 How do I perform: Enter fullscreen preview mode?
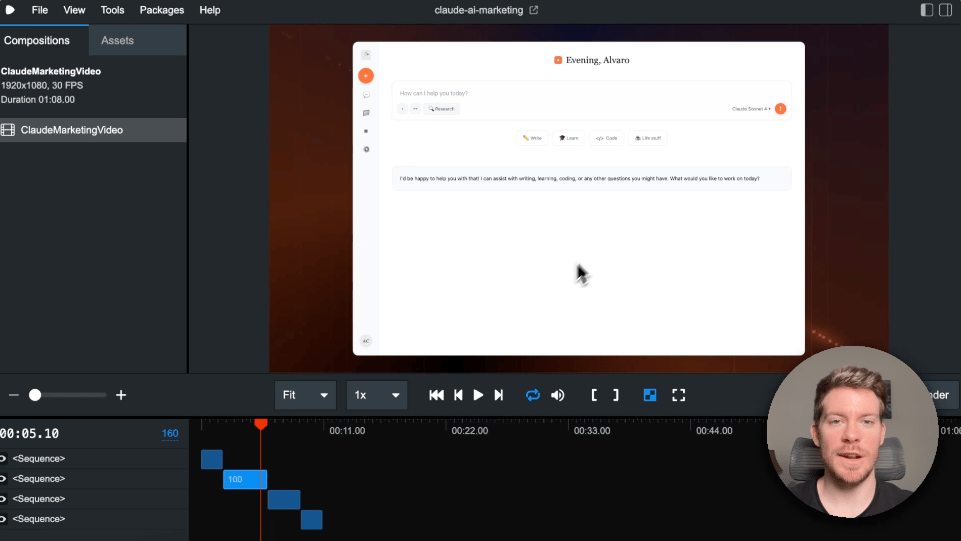click(x=678, y=395)
